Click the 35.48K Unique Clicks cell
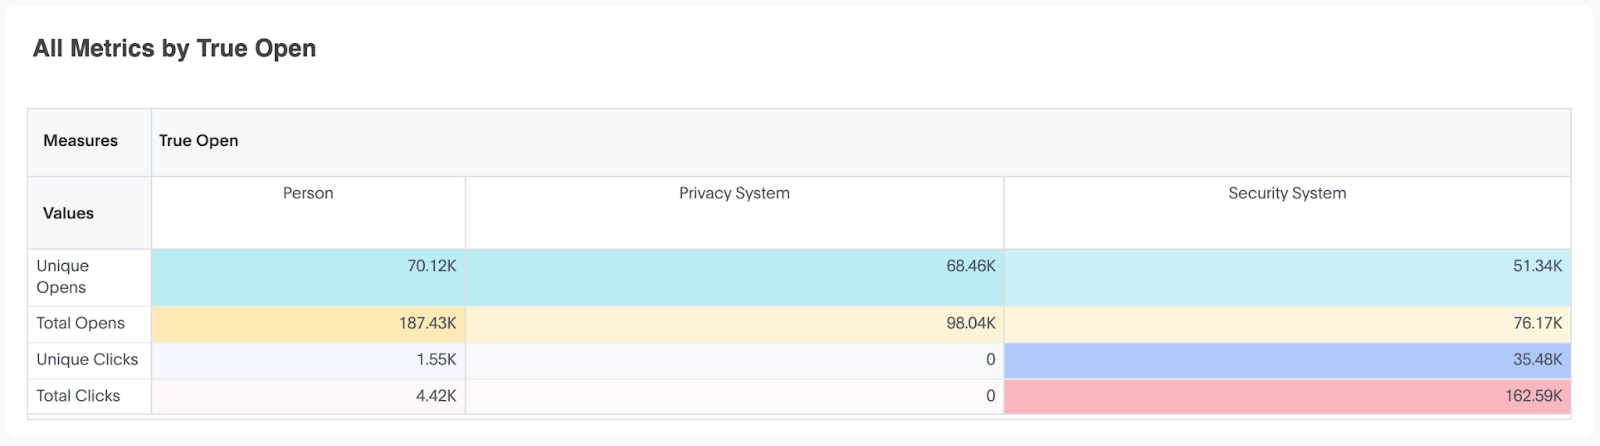1600x446 pixels. tap(1287, 360)
